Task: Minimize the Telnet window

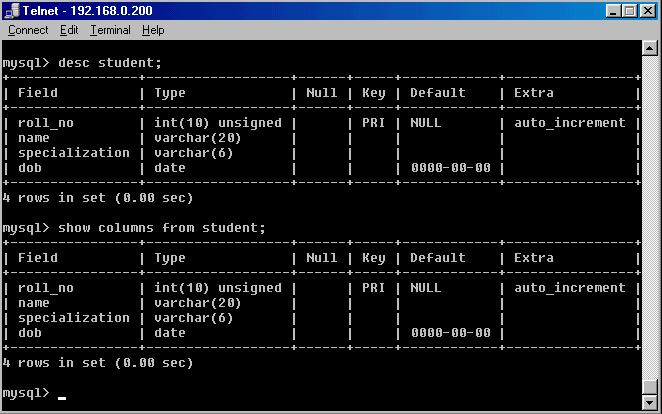Action: click(613, 11)
